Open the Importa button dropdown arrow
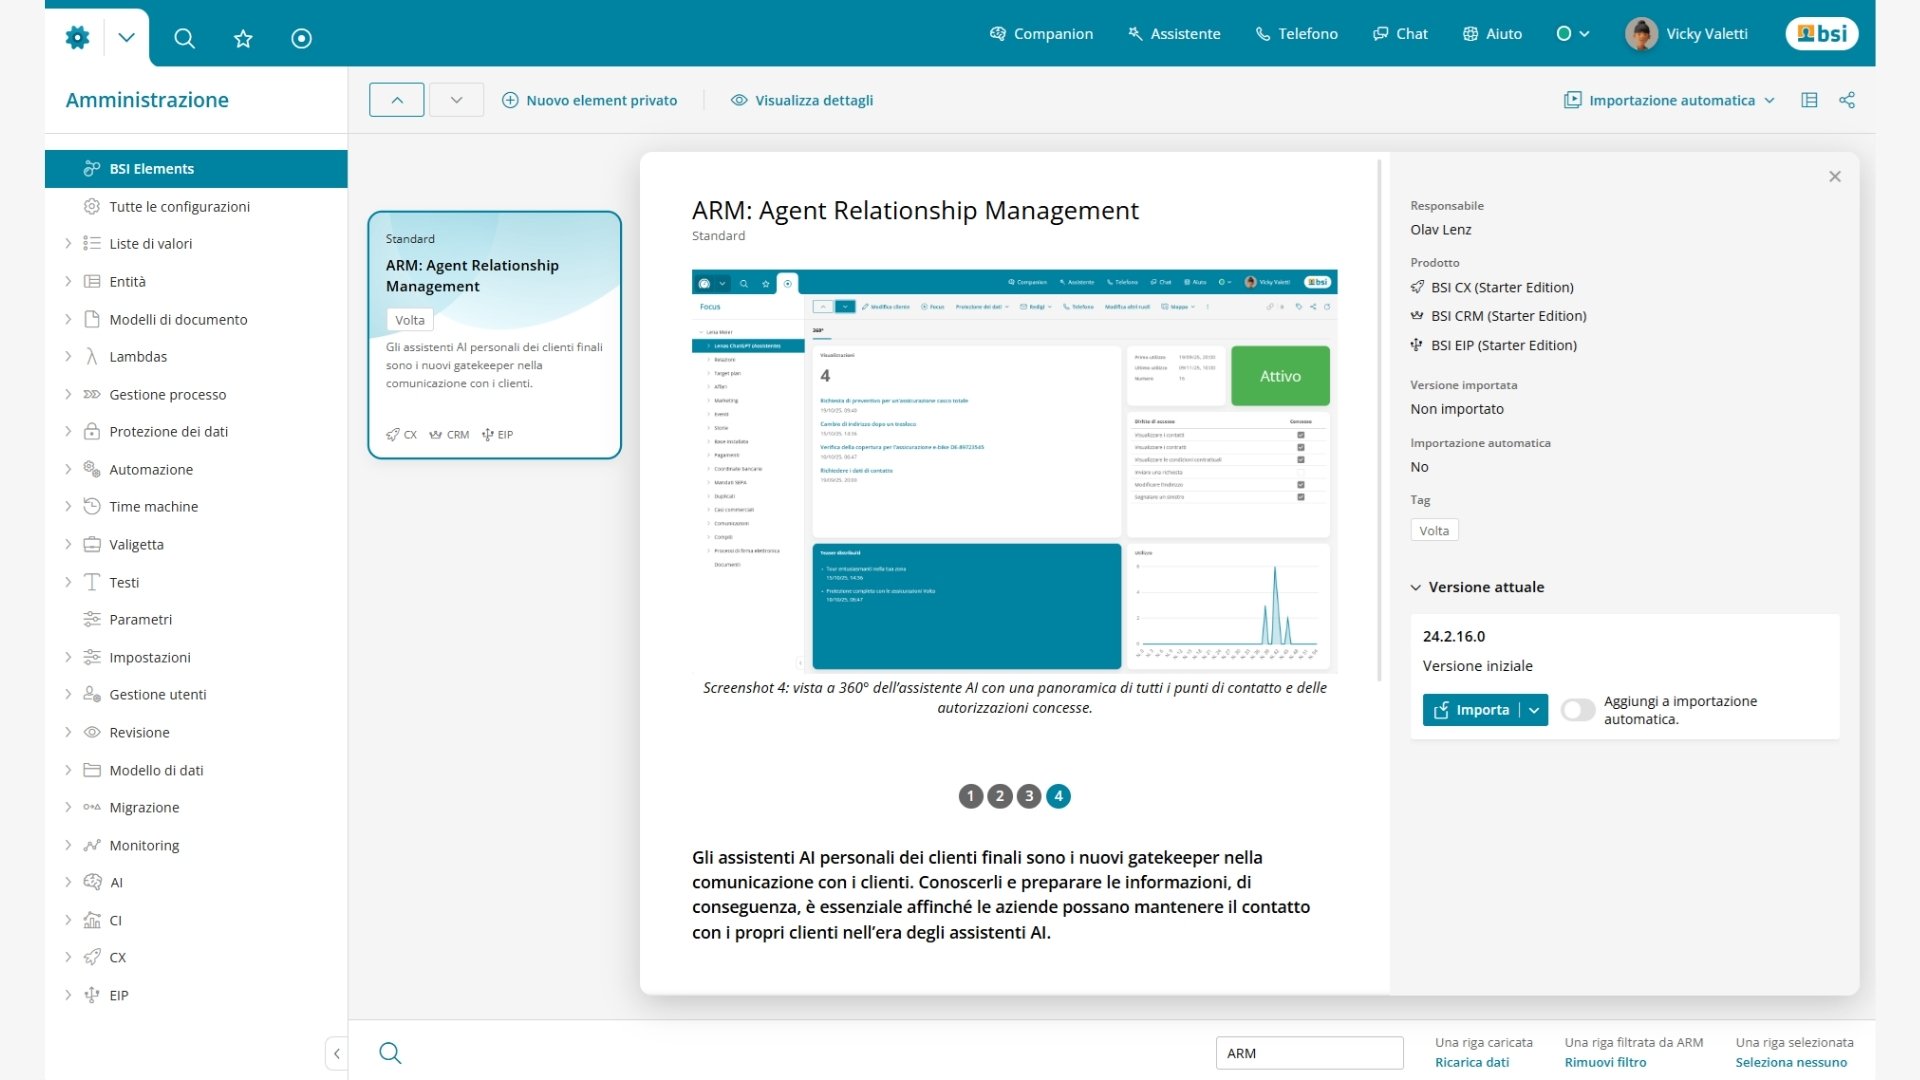Image resolution: width=1920 pixels, height=1080 pixels. tap(1535, 710)
